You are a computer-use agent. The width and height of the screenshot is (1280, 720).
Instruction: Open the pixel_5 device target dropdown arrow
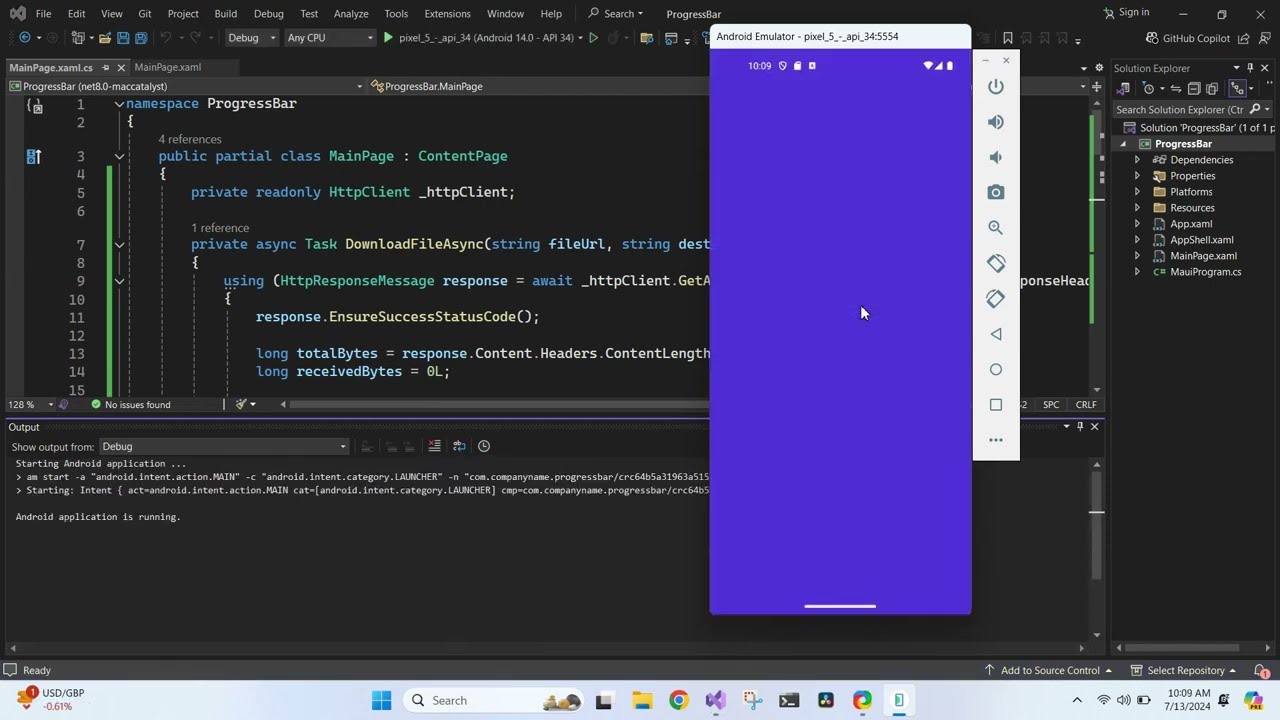point(582,38)
